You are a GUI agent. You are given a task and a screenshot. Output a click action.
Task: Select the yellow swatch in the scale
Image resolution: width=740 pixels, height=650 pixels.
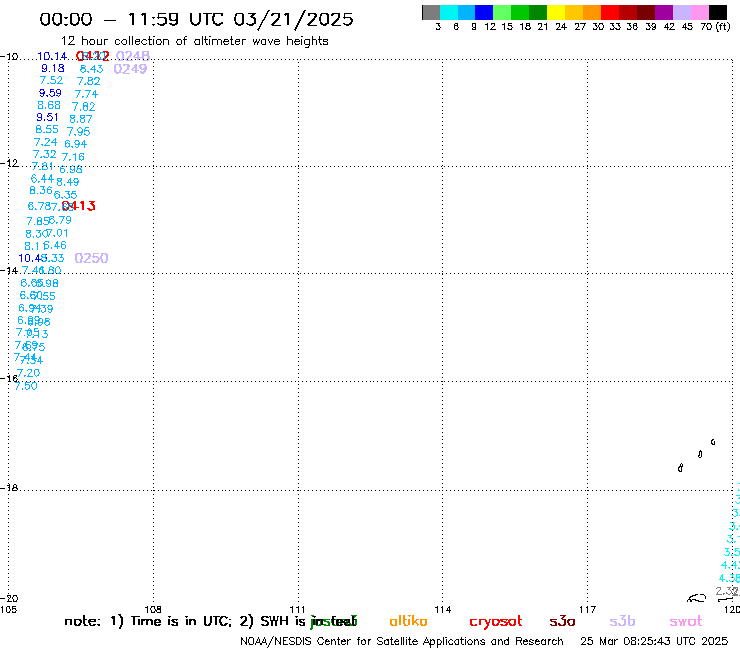pyautogui.click(x=556, y=12)
